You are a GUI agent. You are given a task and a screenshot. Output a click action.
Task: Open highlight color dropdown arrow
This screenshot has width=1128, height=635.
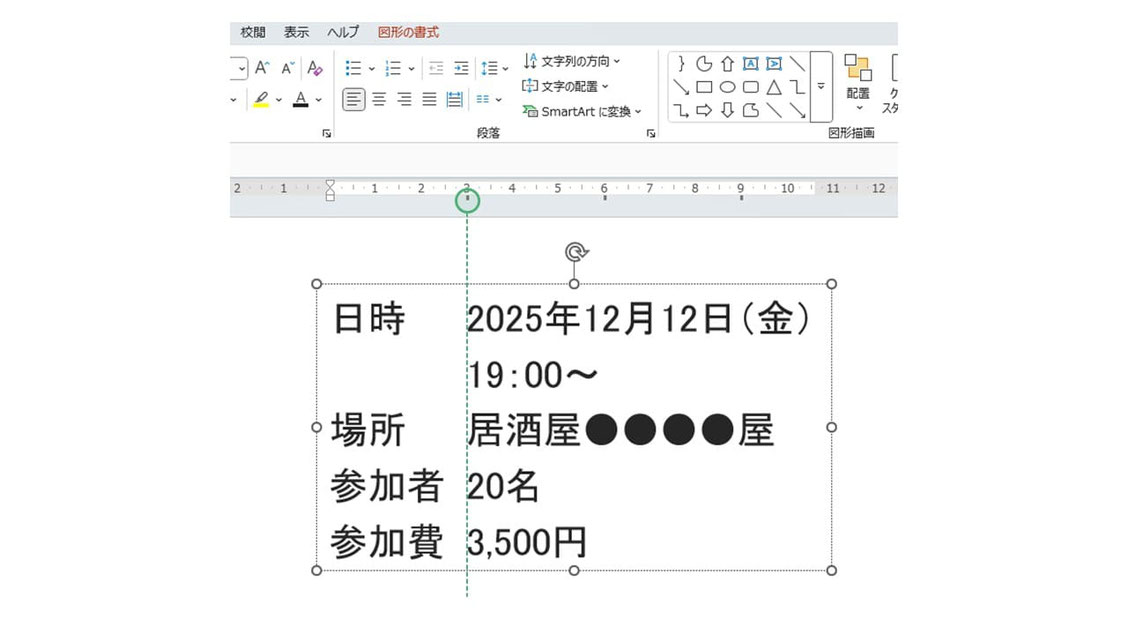coord(279,100)
